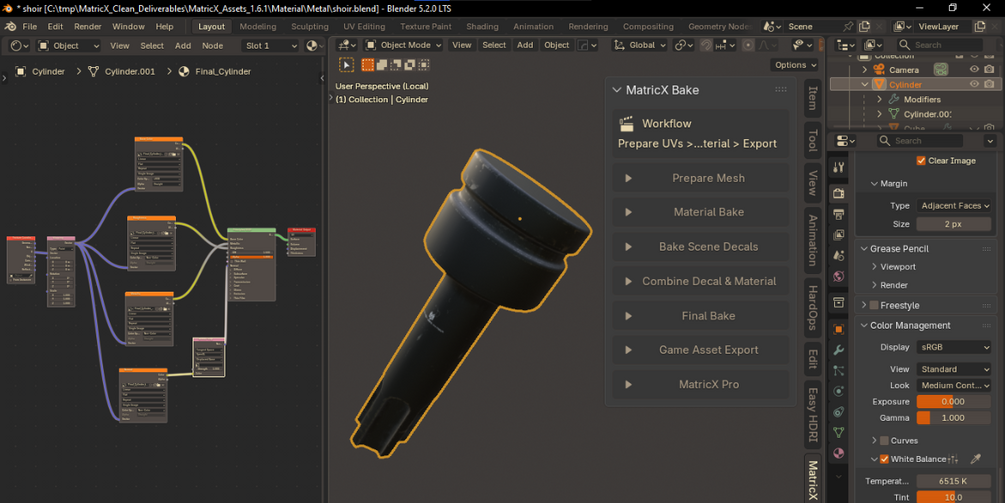Viewport: 1005px width, 503px height.
Task: Expand the Prepare Mesh panel
Action: click(x=701, y=178)
